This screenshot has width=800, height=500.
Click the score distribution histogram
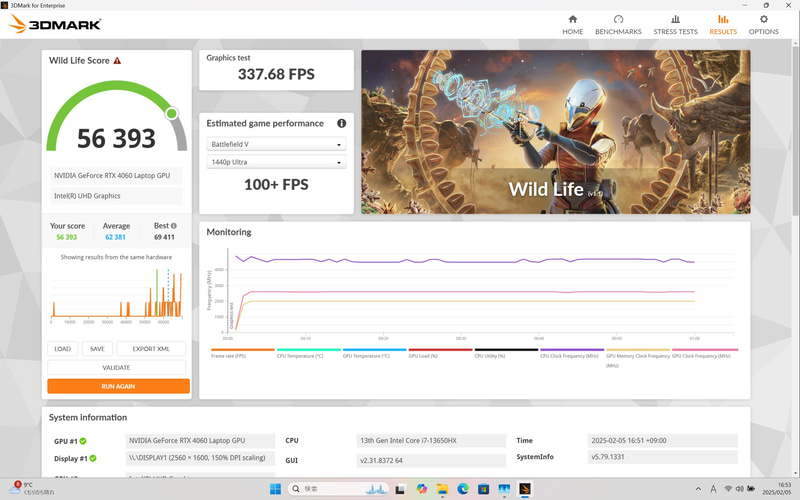click(116, 294)
